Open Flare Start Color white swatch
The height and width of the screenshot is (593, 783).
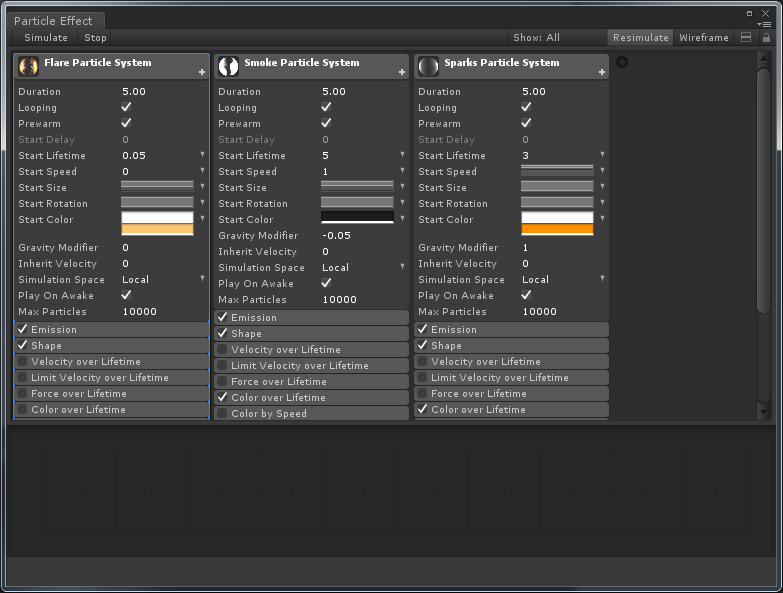pyautogui.click(x=157, y=218)
